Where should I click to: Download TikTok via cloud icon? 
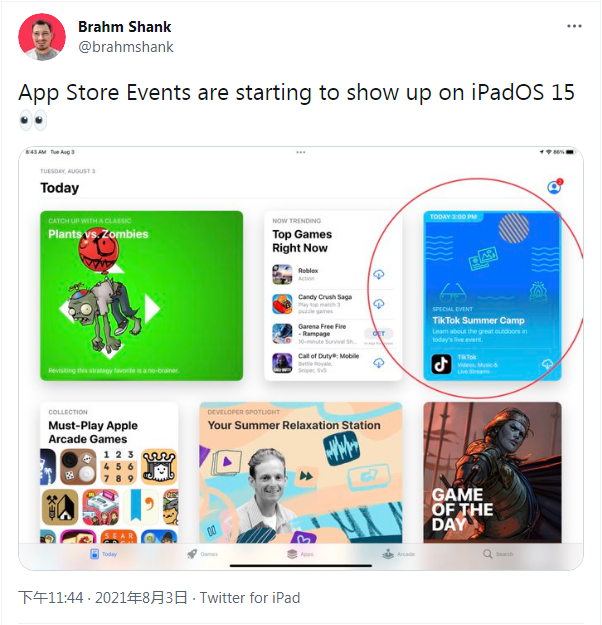(547, 364)
